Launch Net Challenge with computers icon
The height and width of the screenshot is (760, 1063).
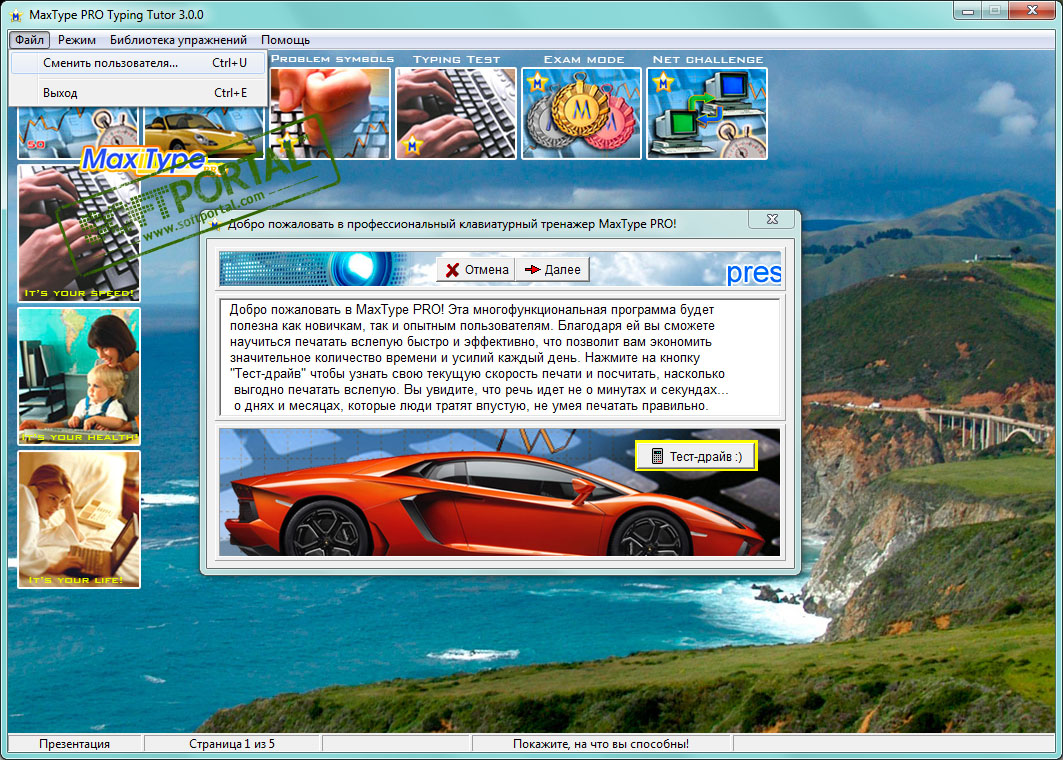[707, 113]
